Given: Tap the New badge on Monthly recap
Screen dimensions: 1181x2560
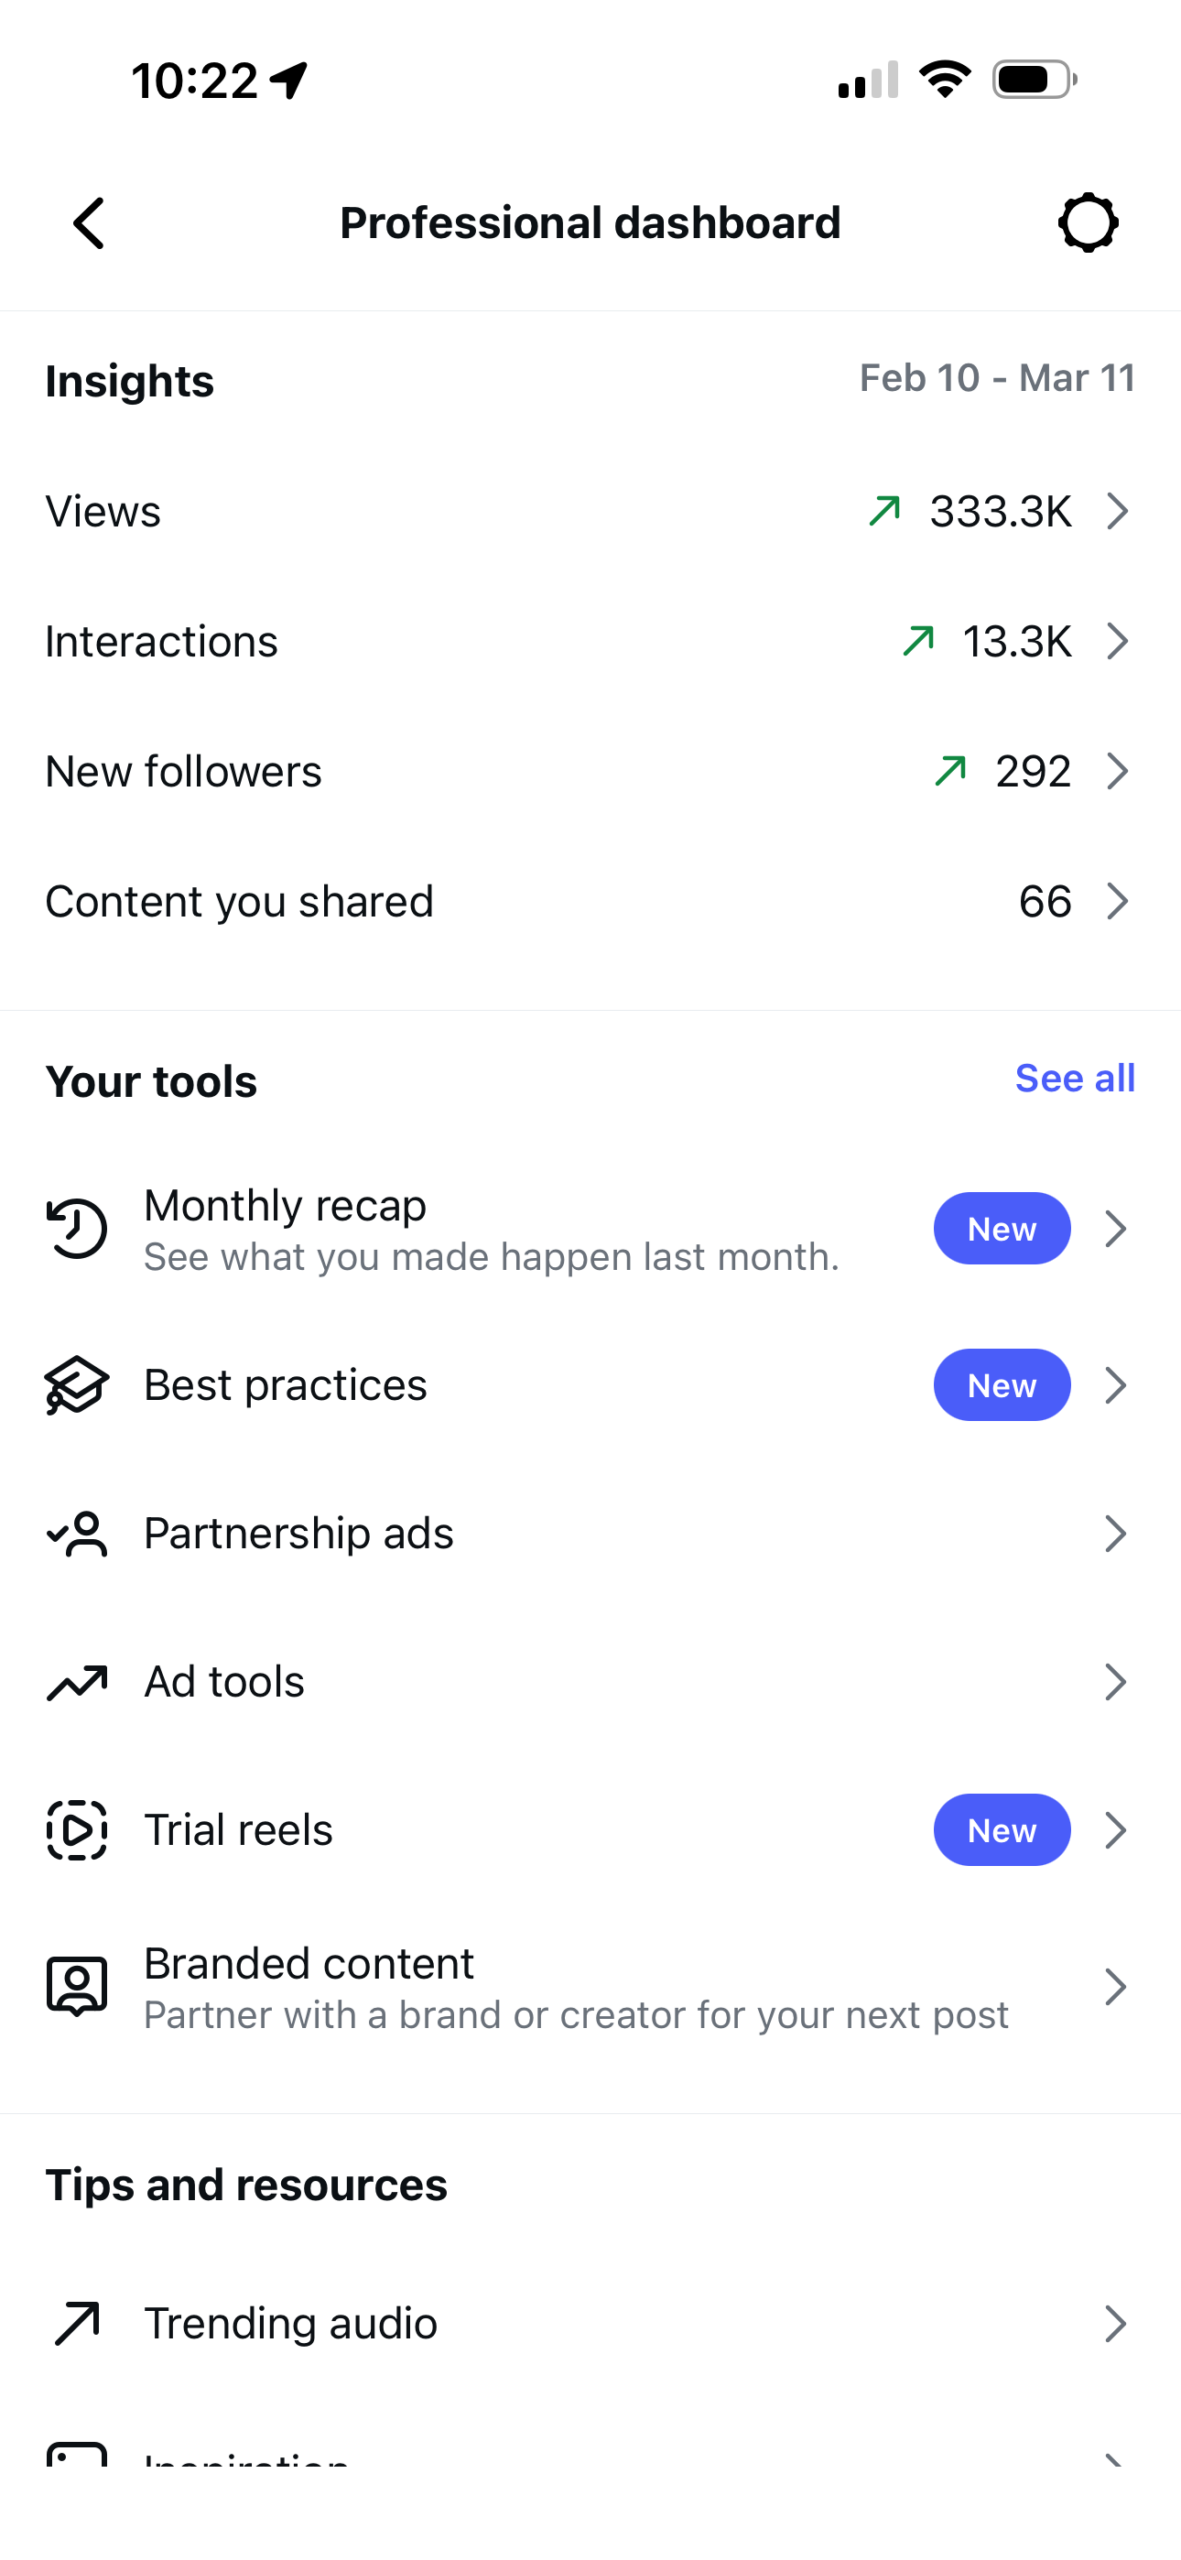Looking at the screenshot, I should pos(1001,1228).
